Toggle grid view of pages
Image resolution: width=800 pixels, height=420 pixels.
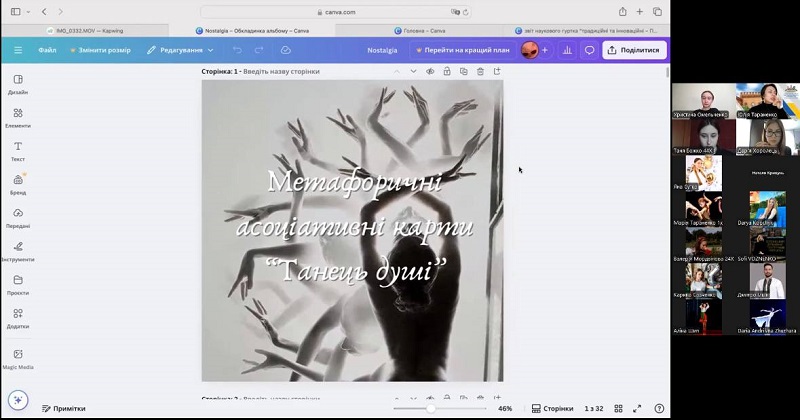617,408
